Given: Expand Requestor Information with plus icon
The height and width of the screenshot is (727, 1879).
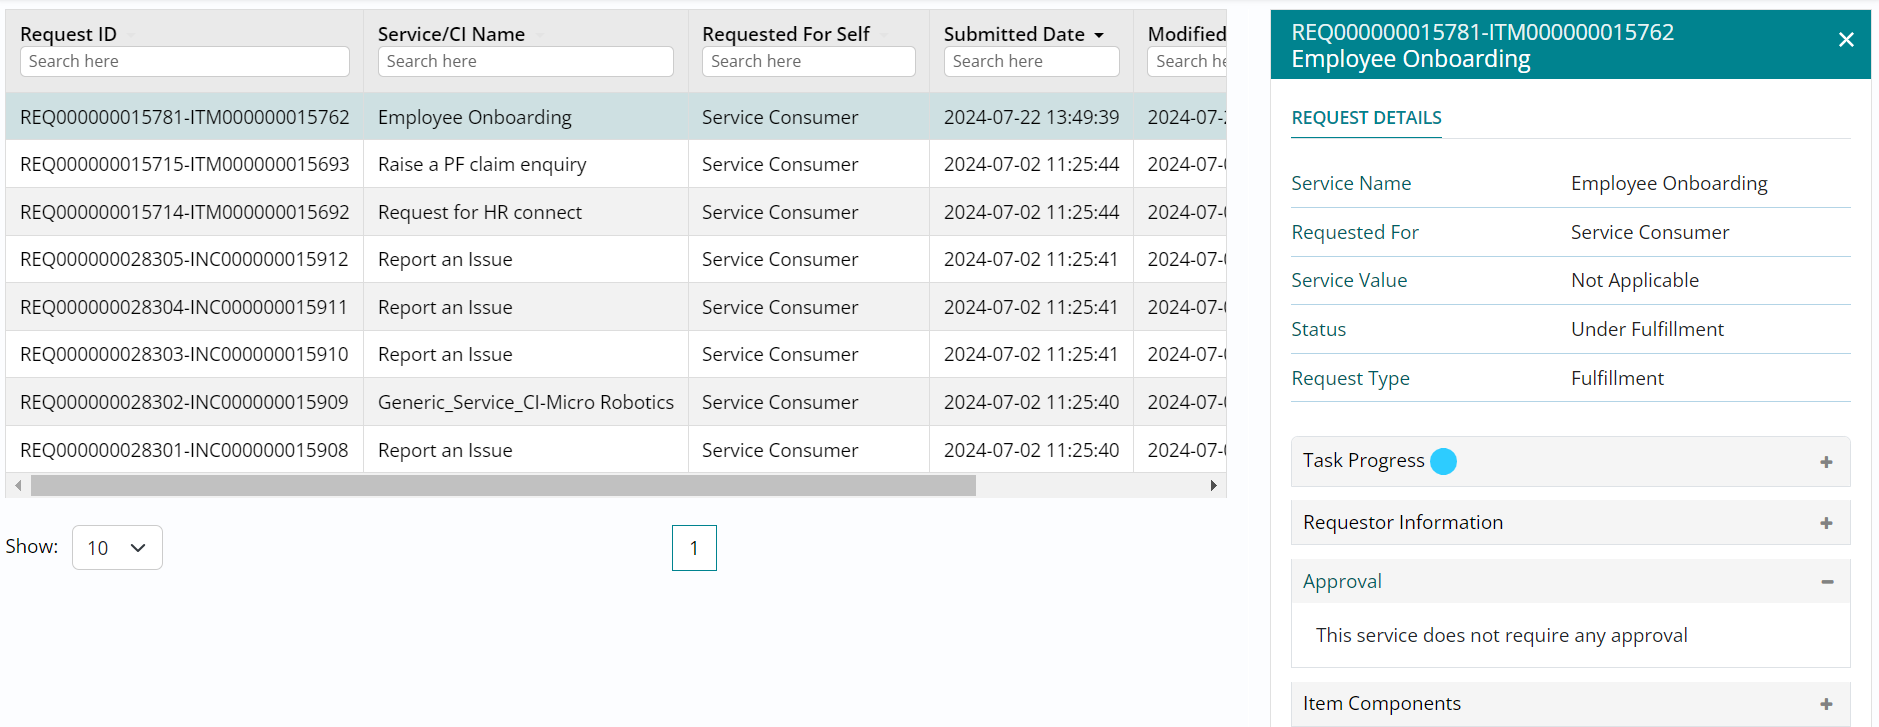Looking at the screenshot, I should 1826,523.
